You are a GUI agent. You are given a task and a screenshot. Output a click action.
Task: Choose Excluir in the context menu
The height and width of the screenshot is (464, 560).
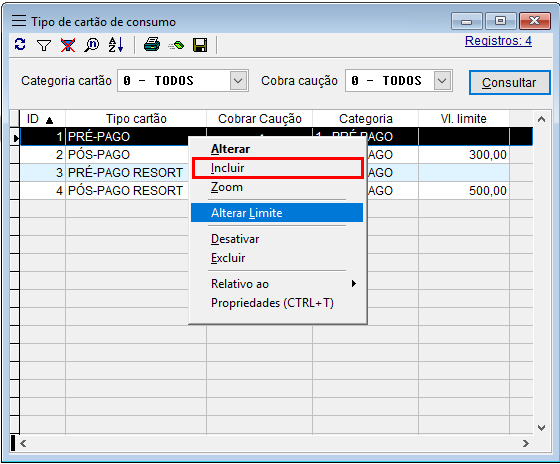pos(228,258)
